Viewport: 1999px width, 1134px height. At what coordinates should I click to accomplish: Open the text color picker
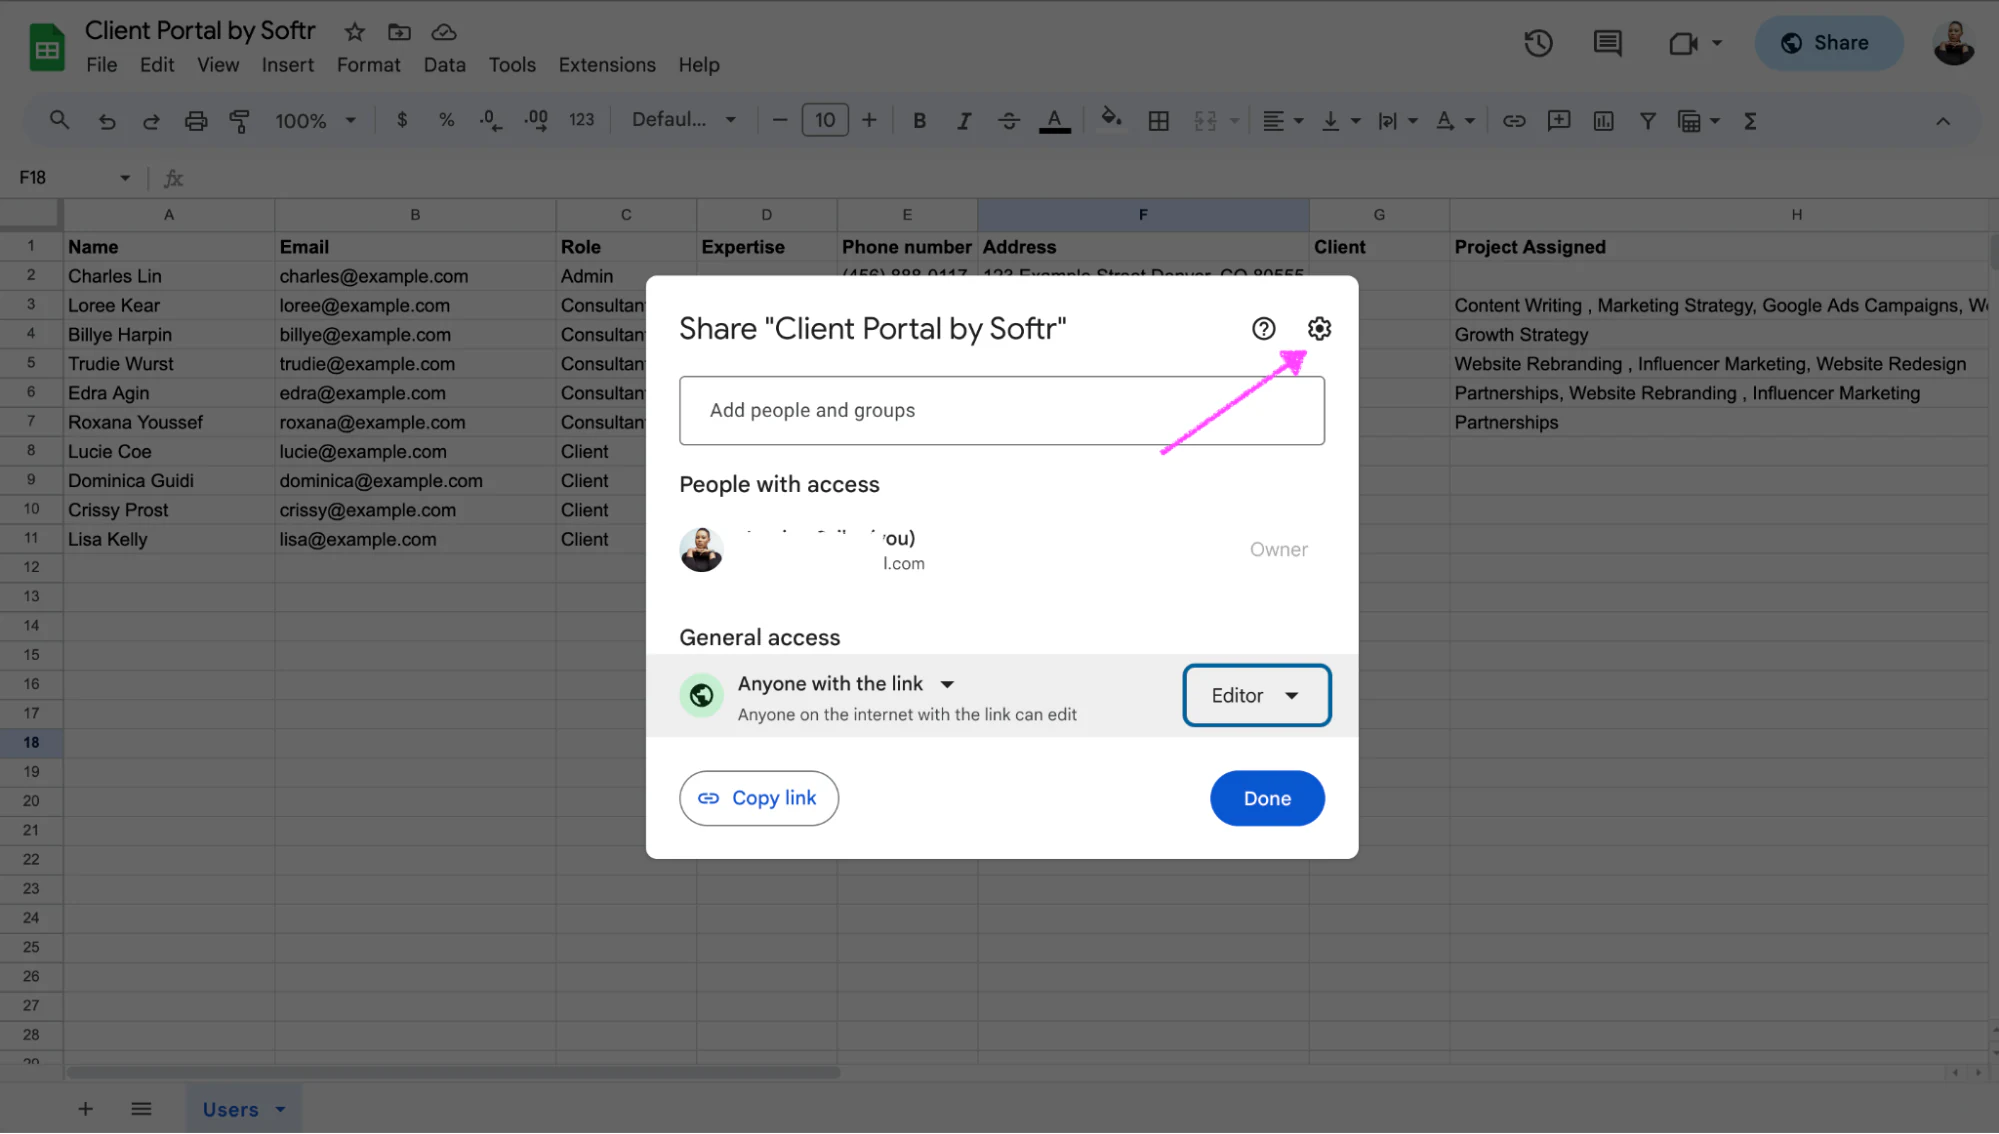pyautogui.click(x=1054, y=121)
